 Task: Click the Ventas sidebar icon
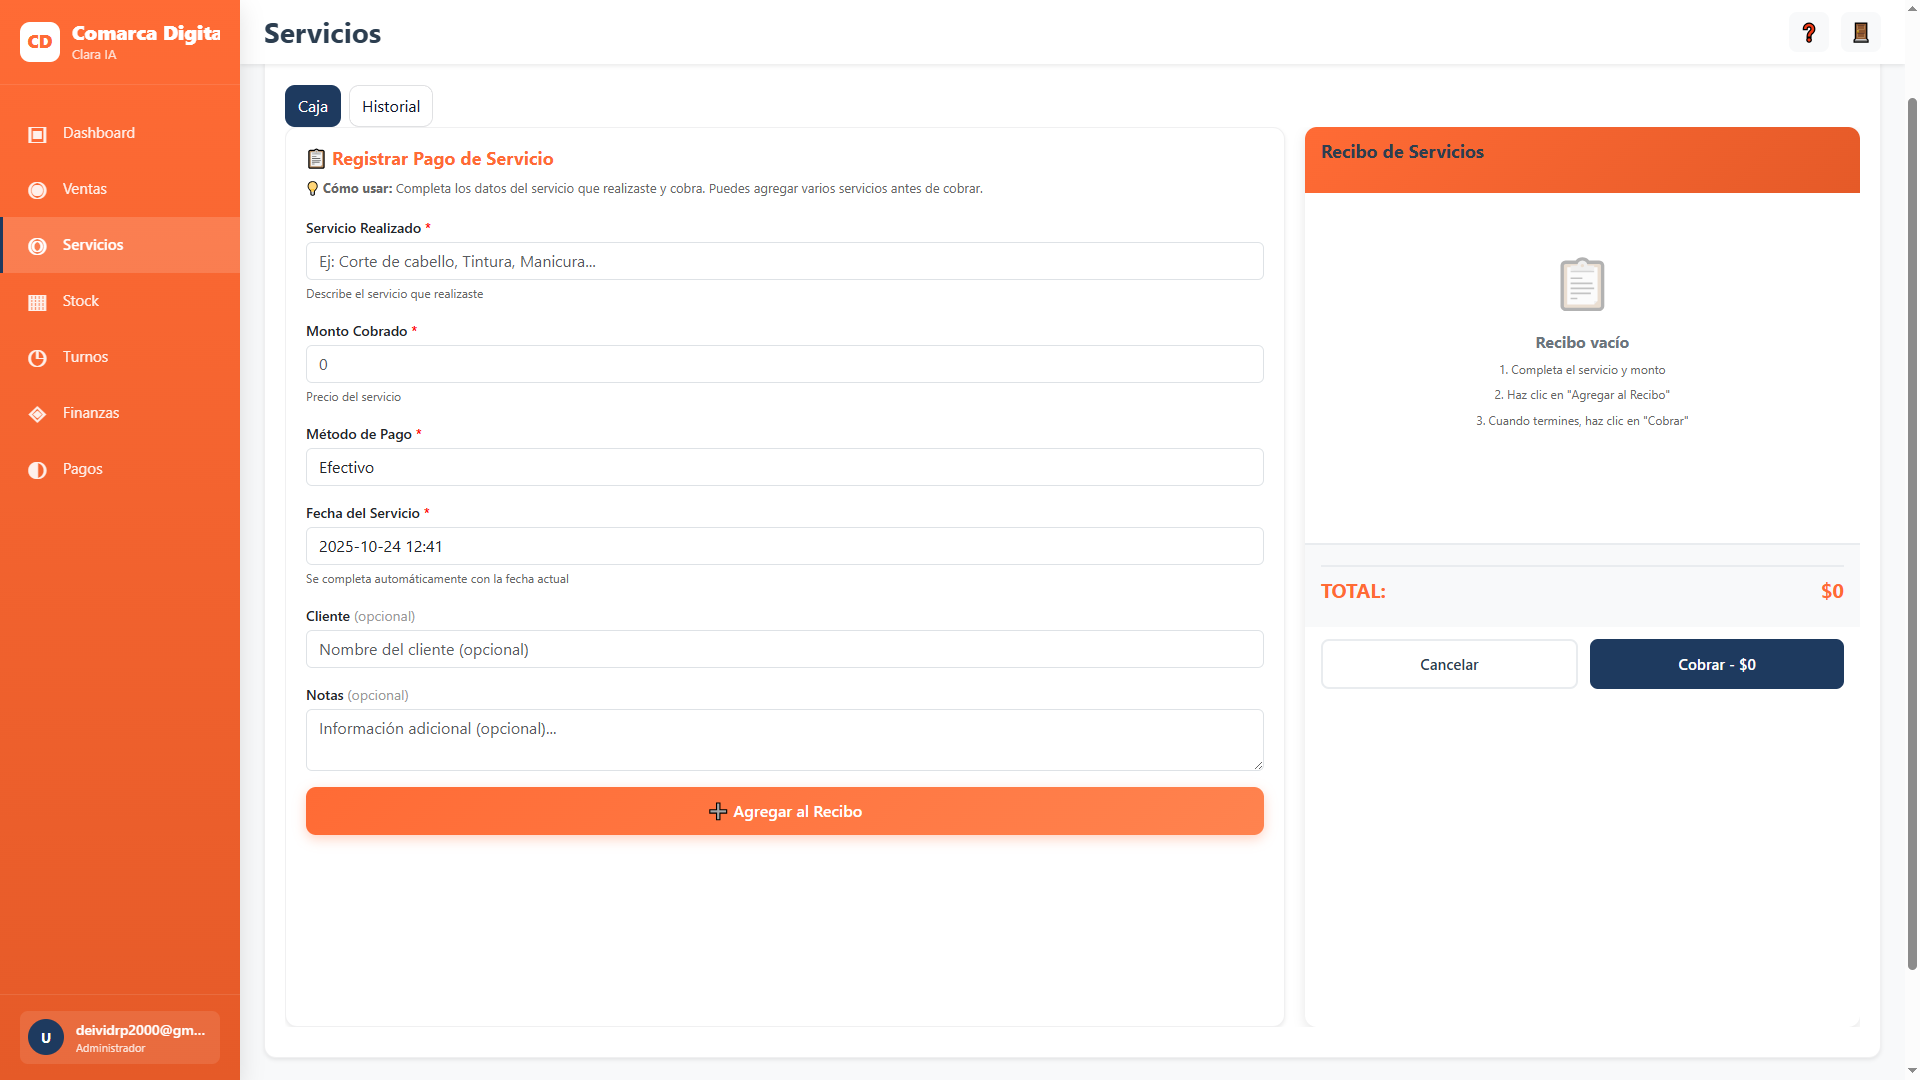37,190
